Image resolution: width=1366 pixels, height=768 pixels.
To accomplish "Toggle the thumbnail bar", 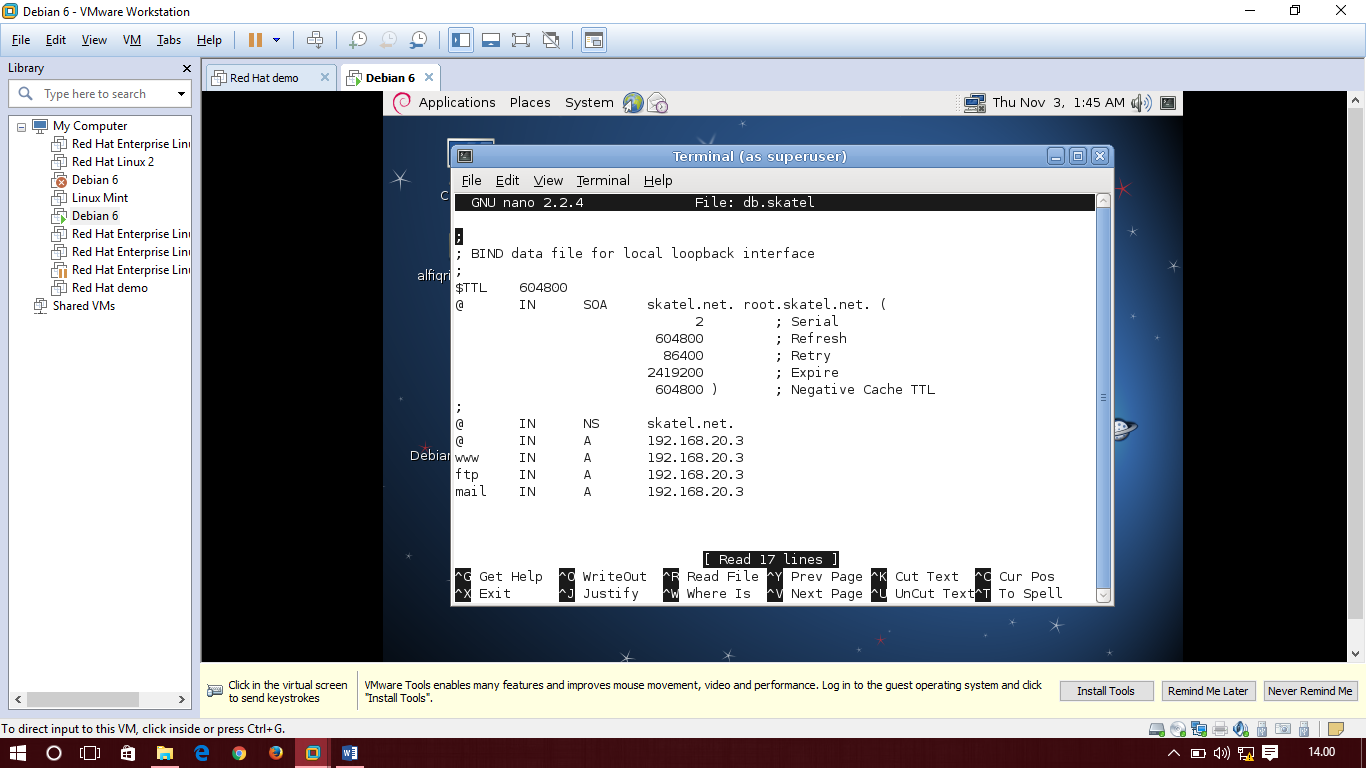I will point(490,40).
